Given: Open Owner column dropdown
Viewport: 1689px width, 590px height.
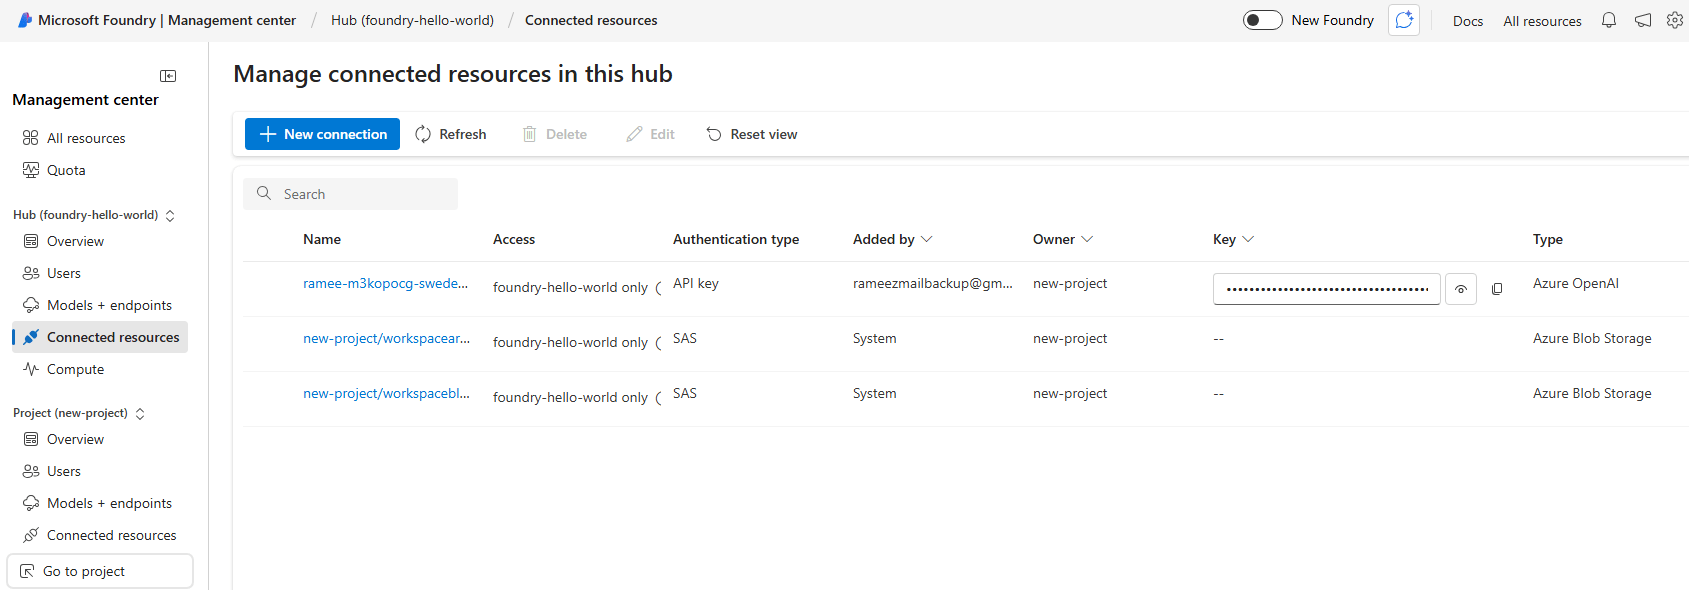Looking at the screenshot, I should 1087,239.
